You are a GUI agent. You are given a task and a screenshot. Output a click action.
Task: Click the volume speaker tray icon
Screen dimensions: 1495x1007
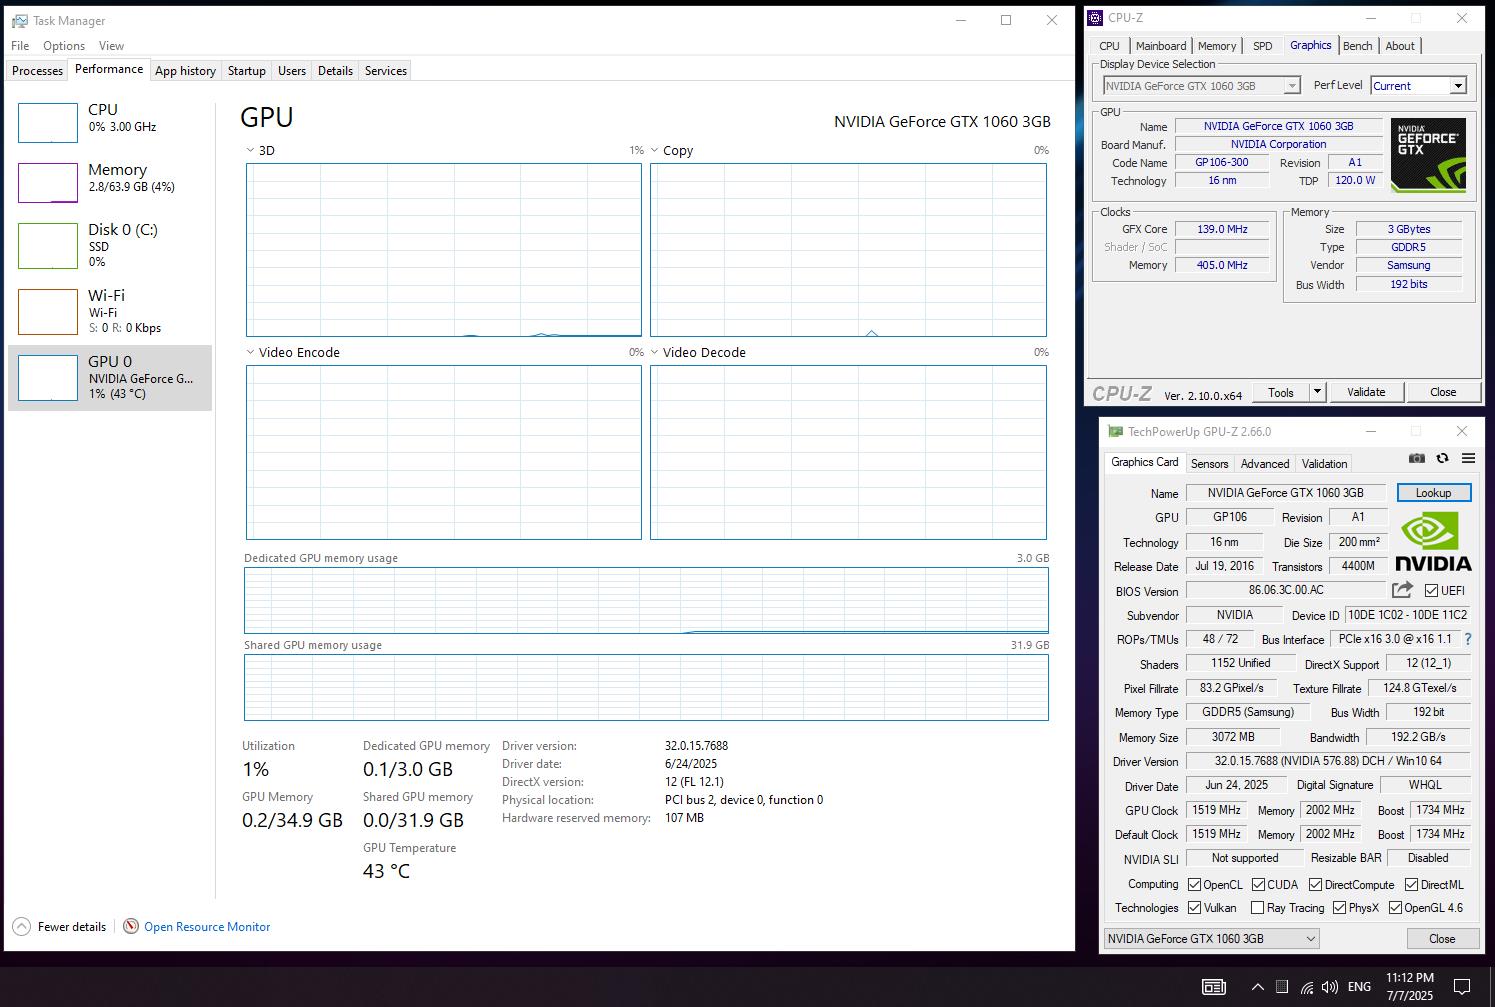tap(1329, 987)
